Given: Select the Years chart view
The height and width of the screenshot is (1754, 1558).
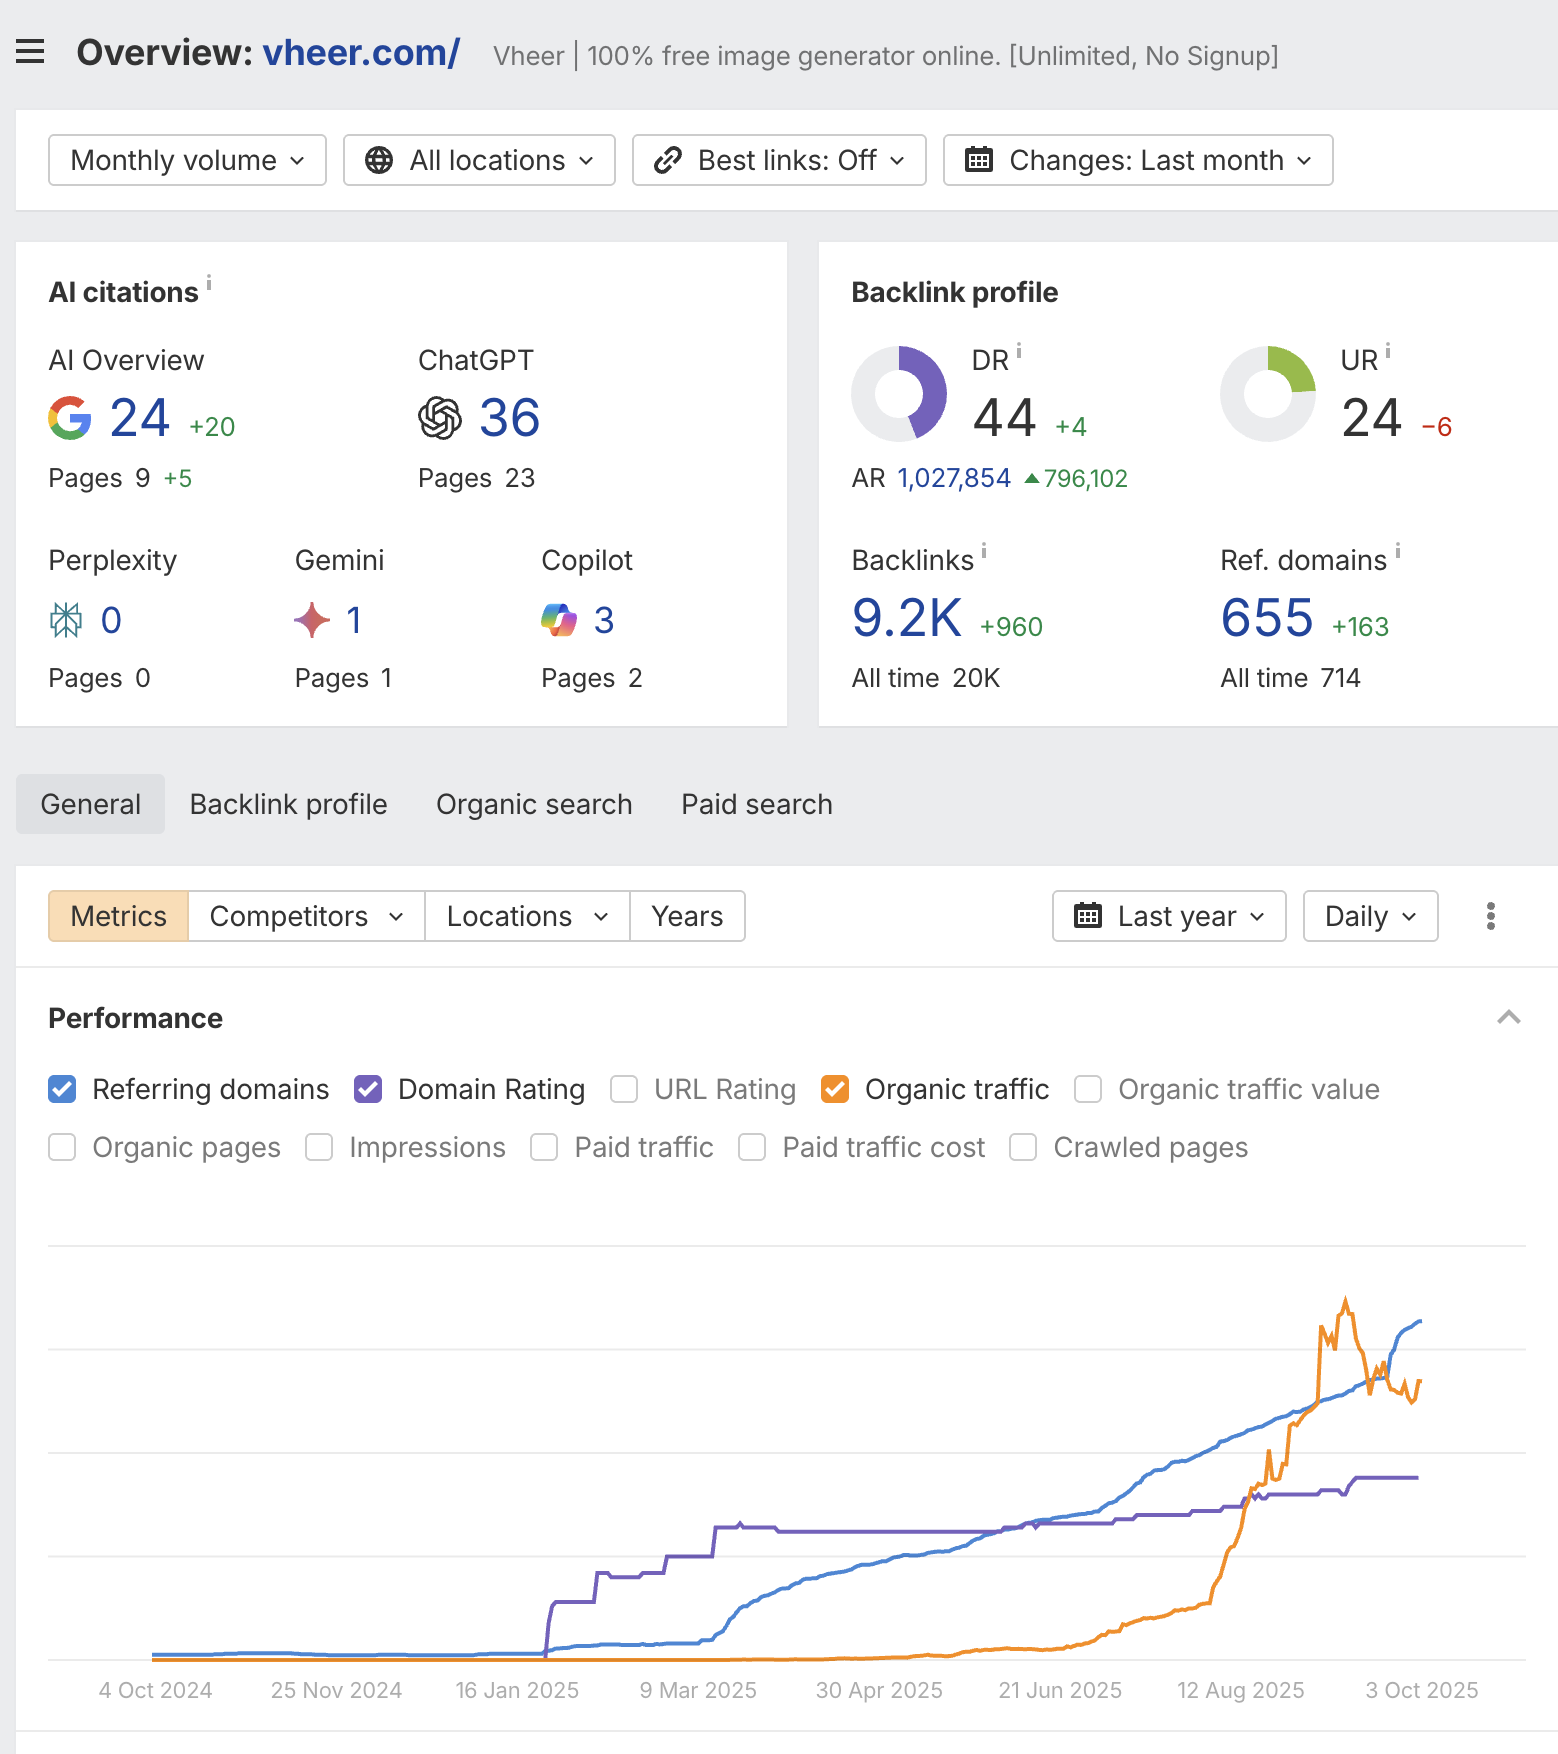Looking at the screenshot, I should [x=687, y=916].
